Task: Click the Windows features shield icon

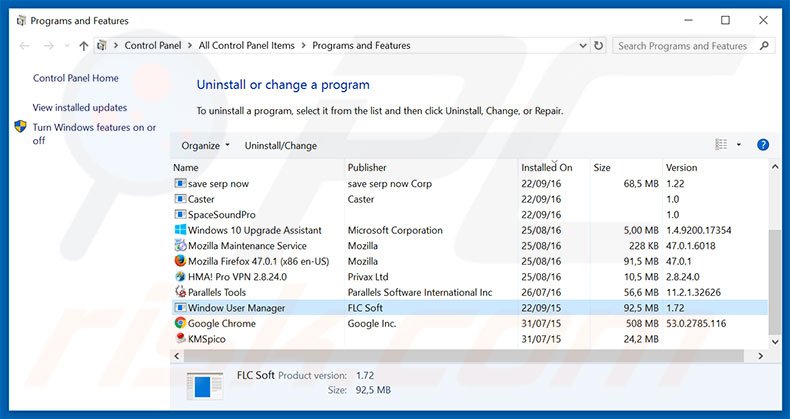Action: pyautogui.click(x=20, y=126)
